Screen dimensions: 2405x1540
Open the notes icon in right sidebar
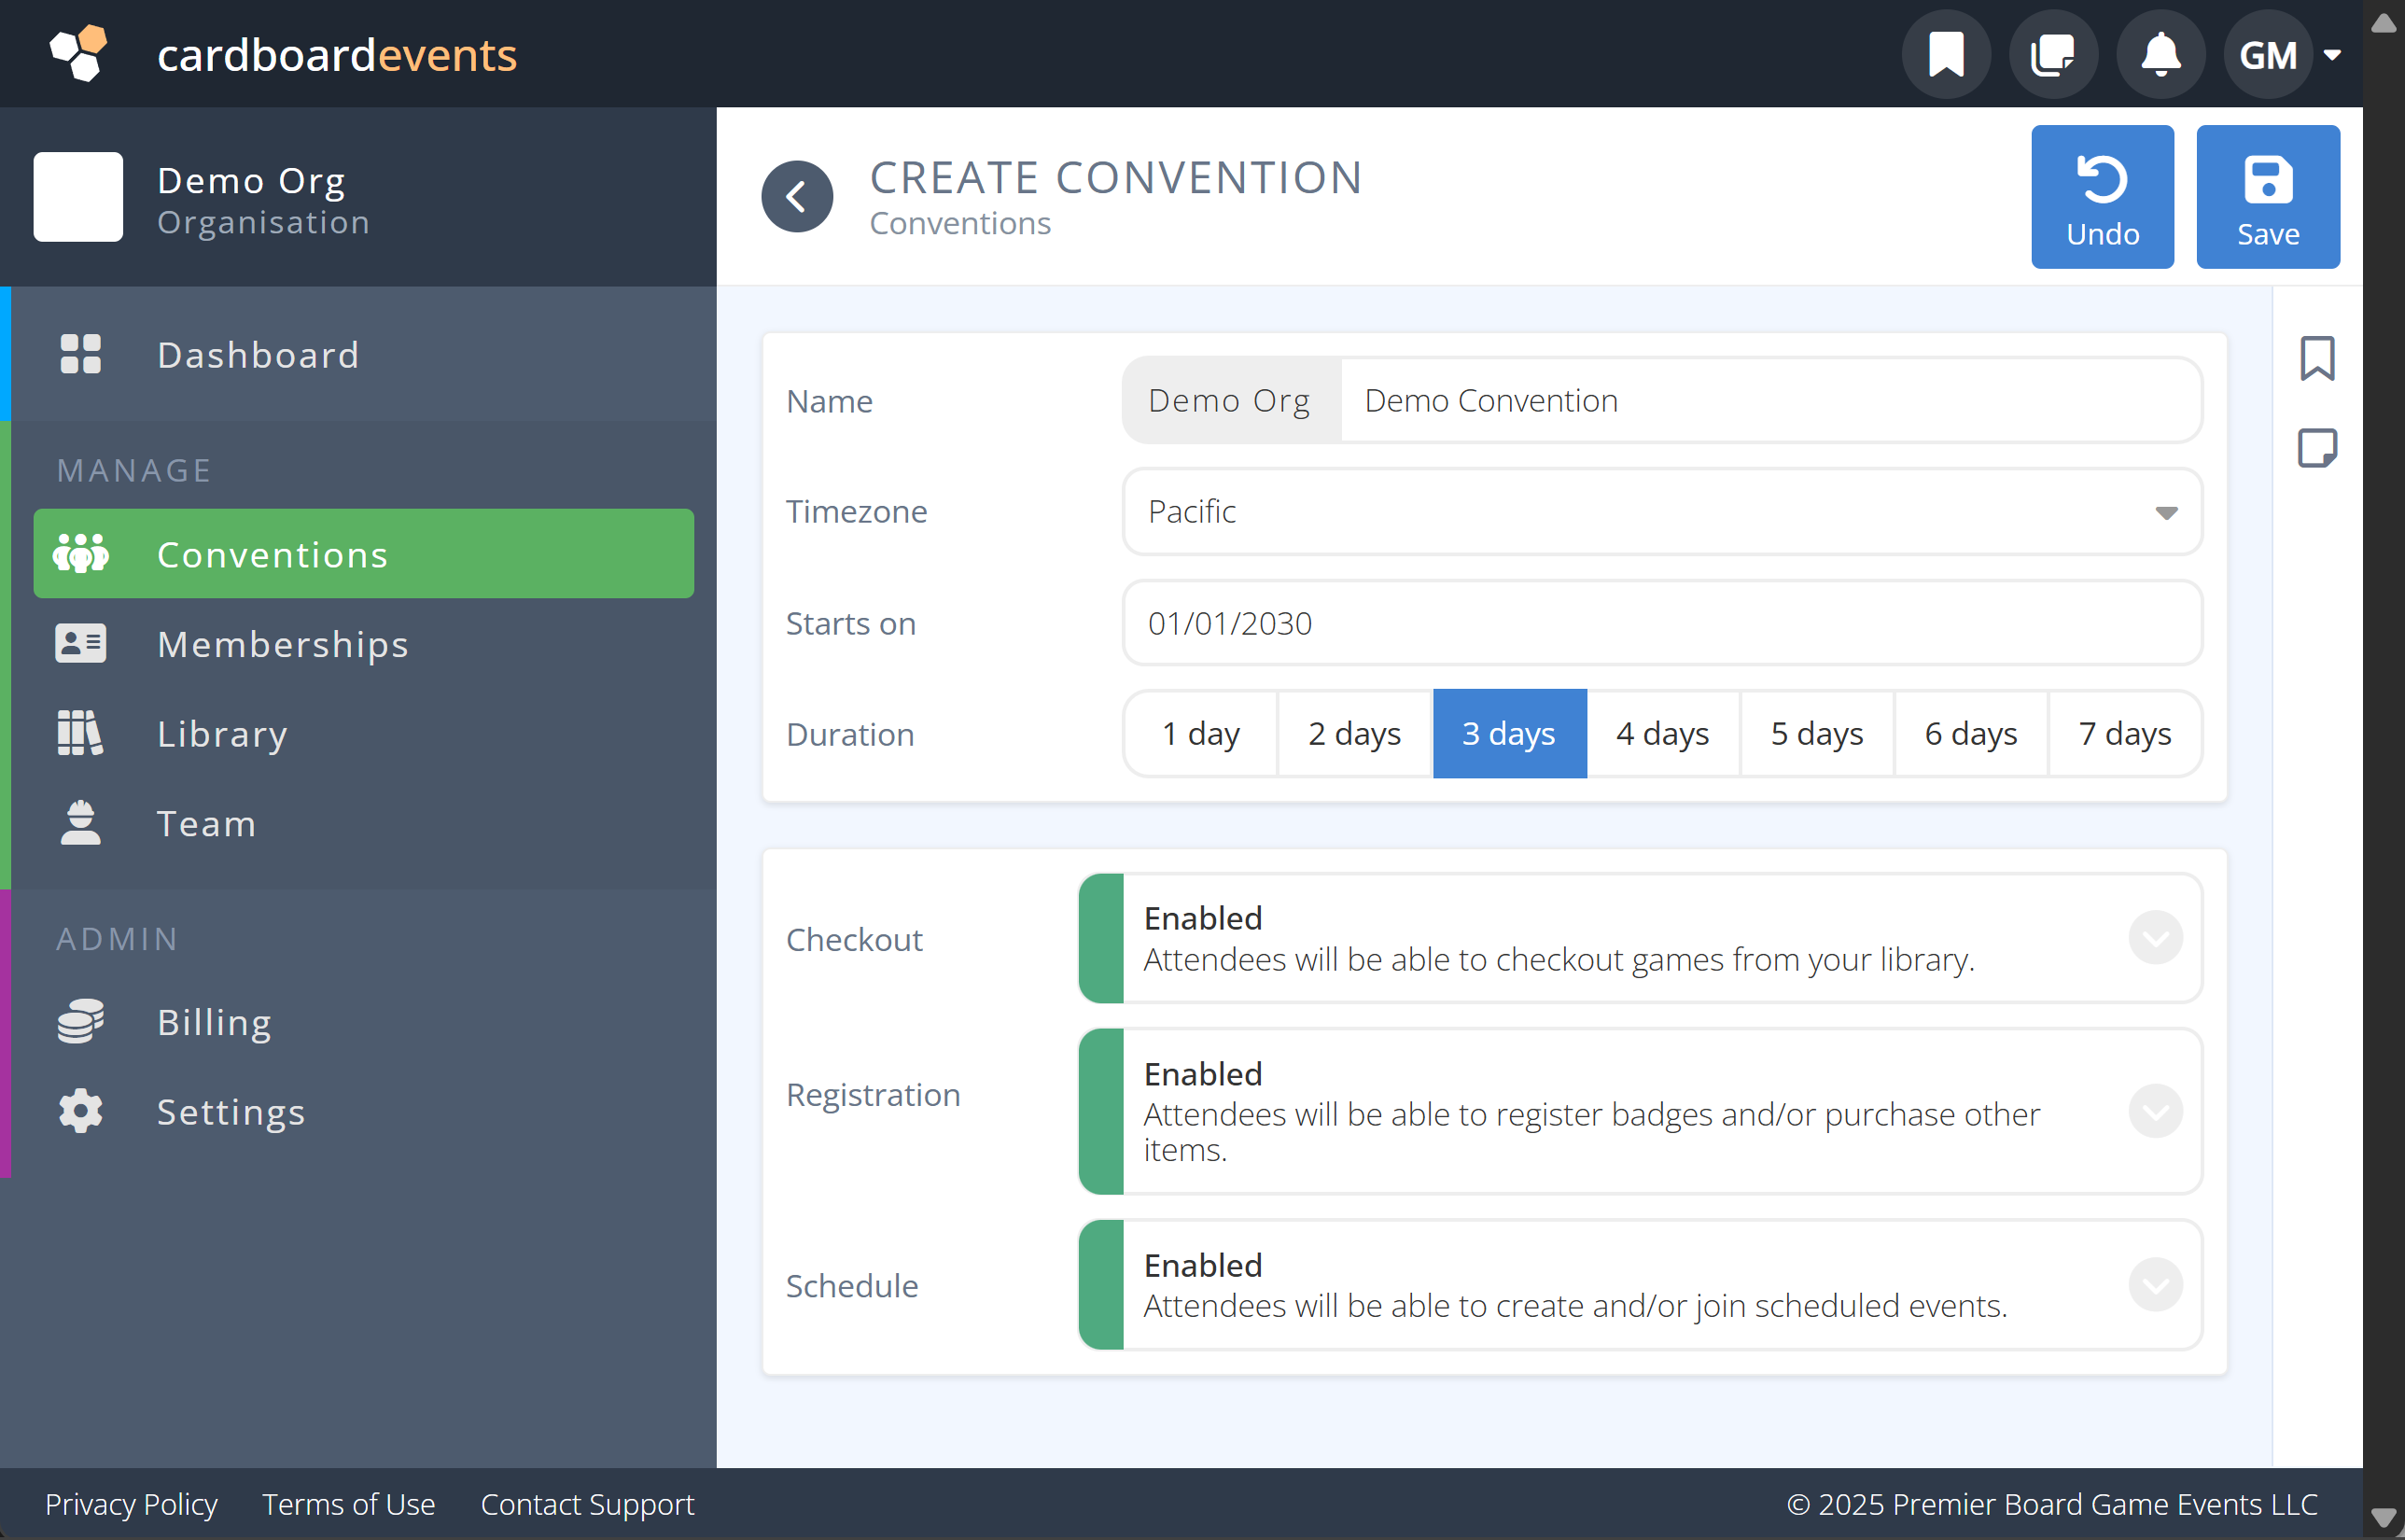pyautogui.click(x=2318, y=447)
